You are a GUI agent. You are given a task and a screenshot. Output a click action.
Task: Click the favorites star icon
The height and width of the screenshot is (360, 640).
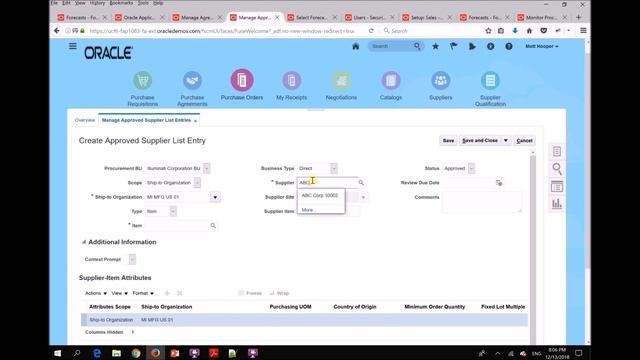coord(436,47)
